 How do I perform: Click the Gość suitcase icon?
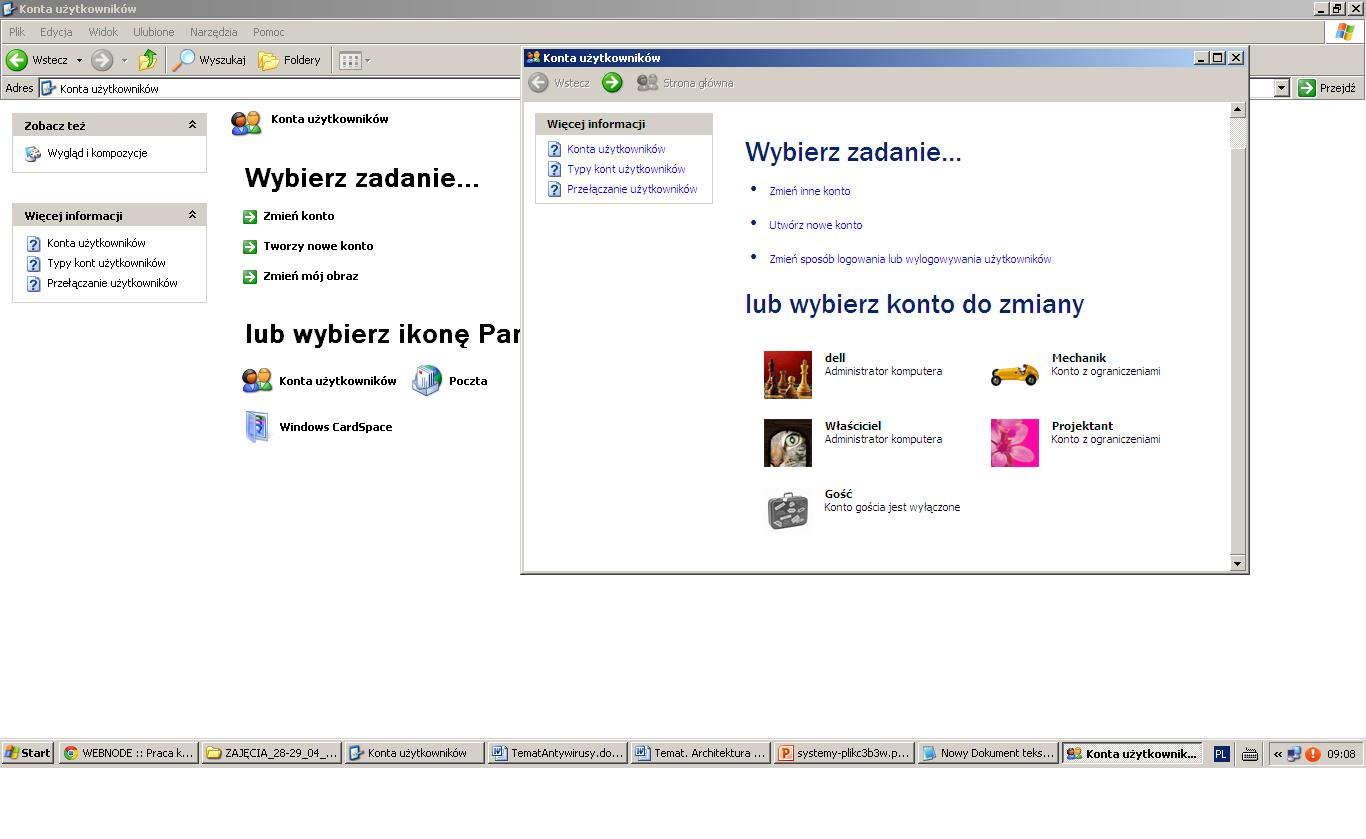tap(787, 510)
